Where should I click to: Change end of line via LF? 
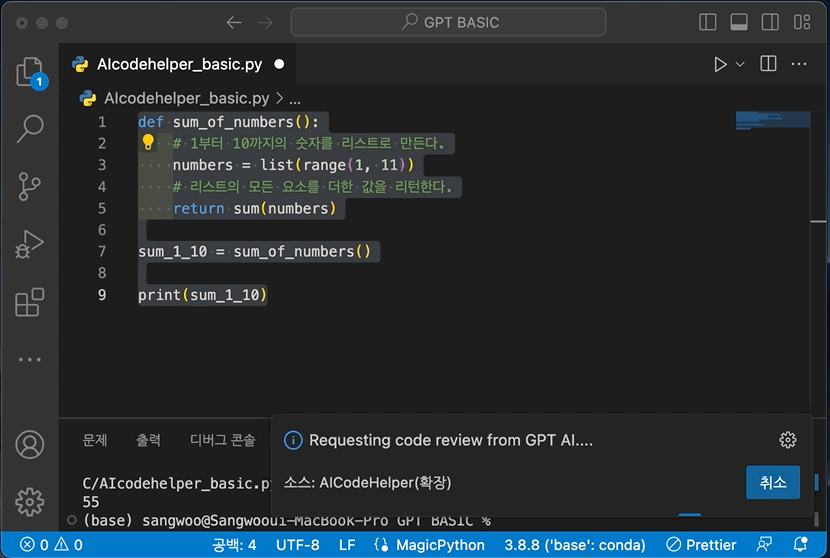347,545
